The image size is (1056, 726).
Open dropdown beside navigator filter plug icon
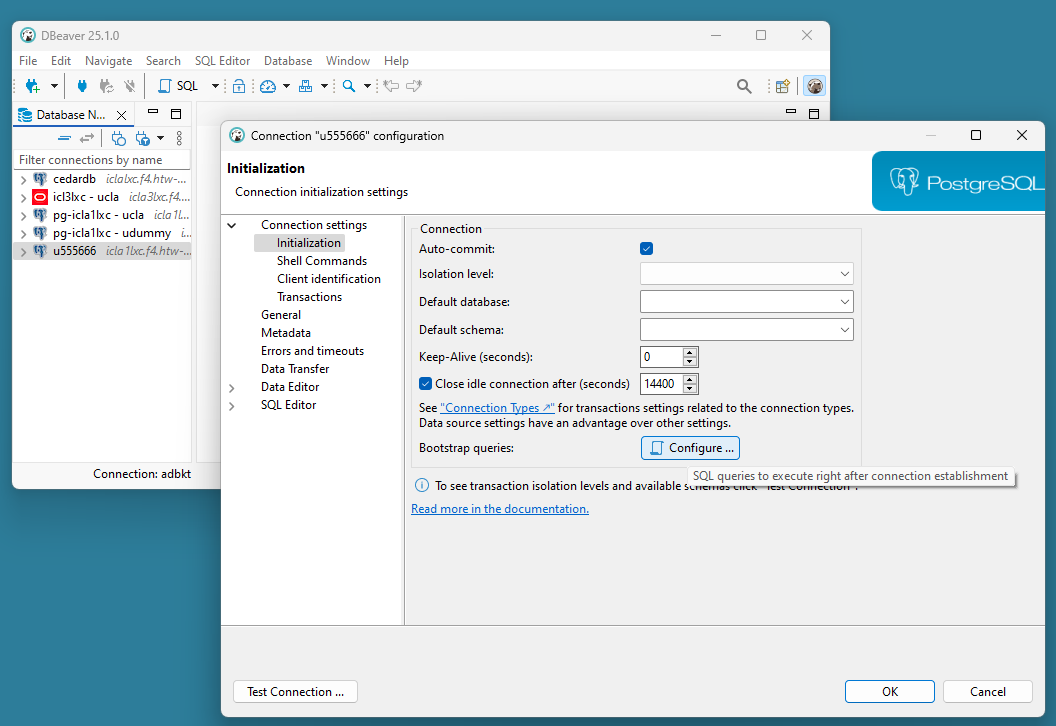(x=160, y=138)
